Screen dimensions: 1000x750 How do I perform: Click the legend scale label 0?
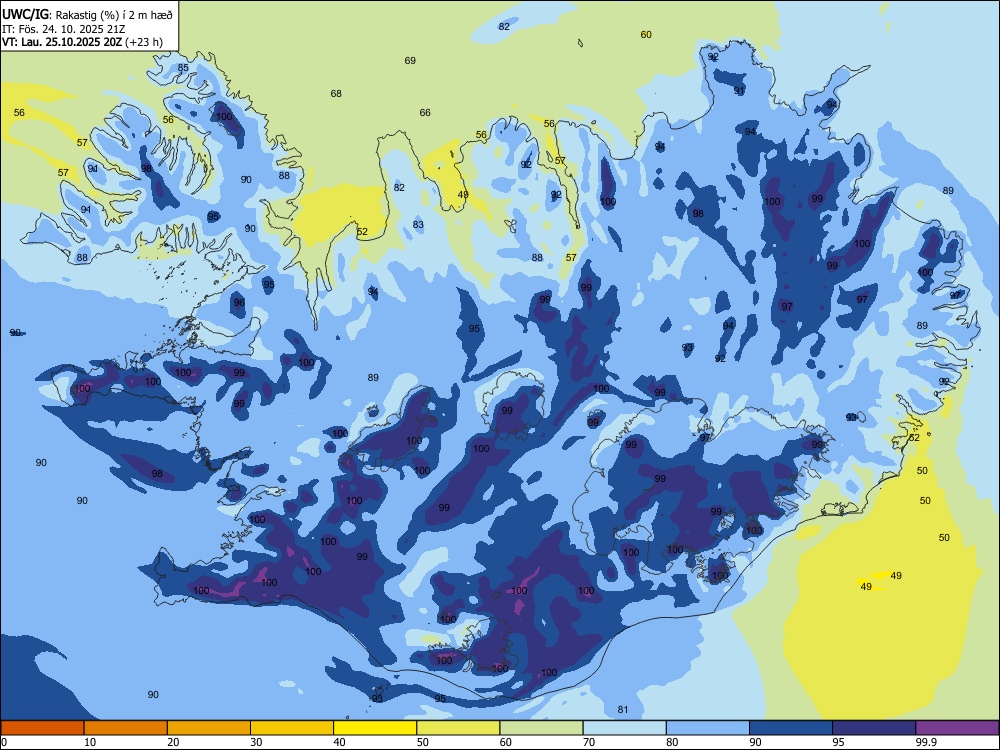click(x=4, y=742)
